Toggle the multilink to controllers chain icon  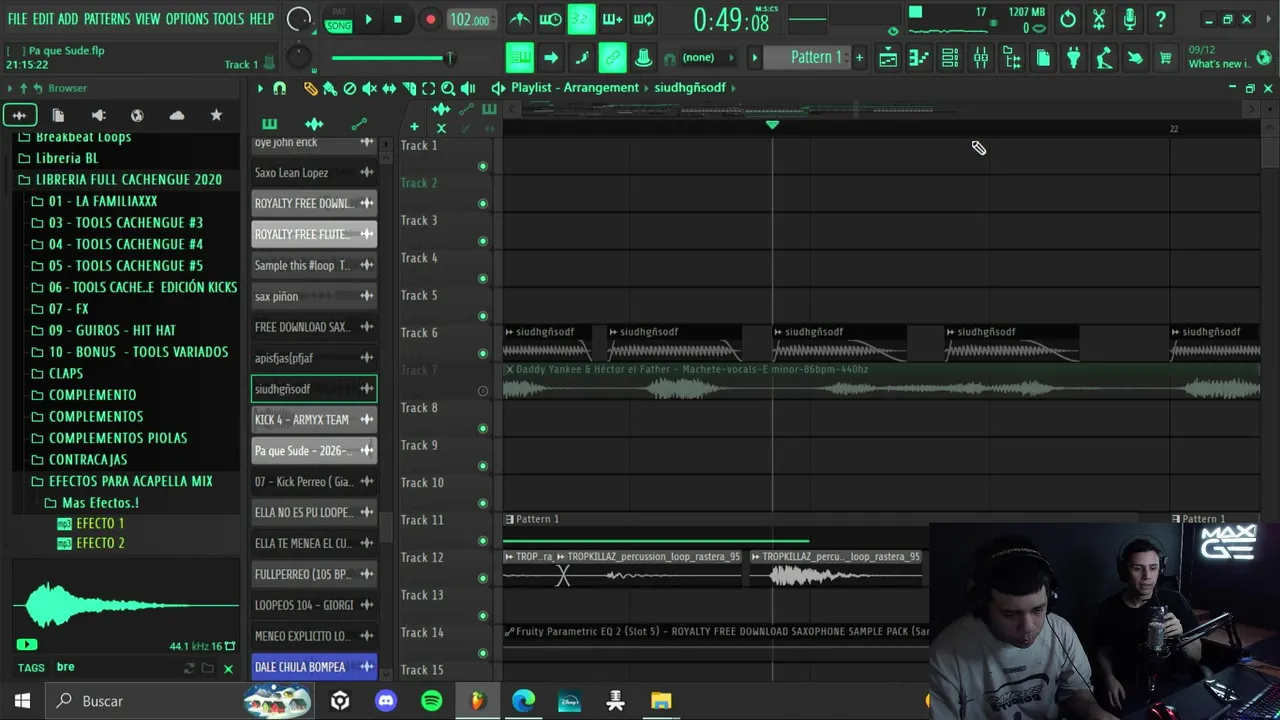(612, 58)
